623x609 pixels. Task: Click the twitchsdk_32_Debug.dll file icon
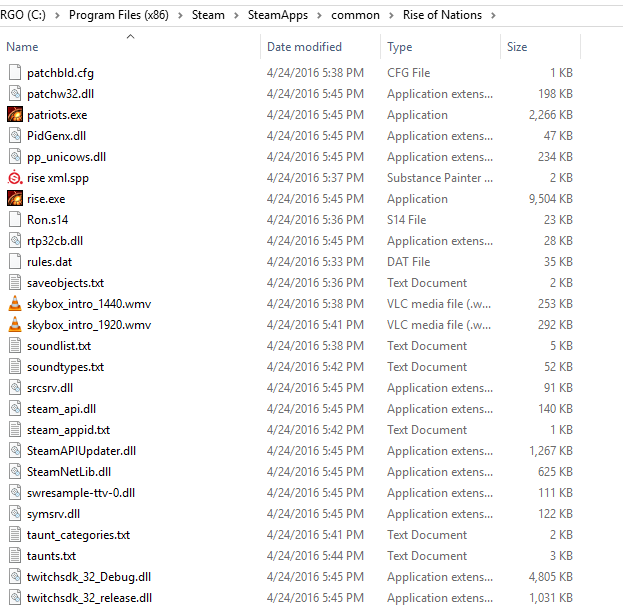(15, 577)
